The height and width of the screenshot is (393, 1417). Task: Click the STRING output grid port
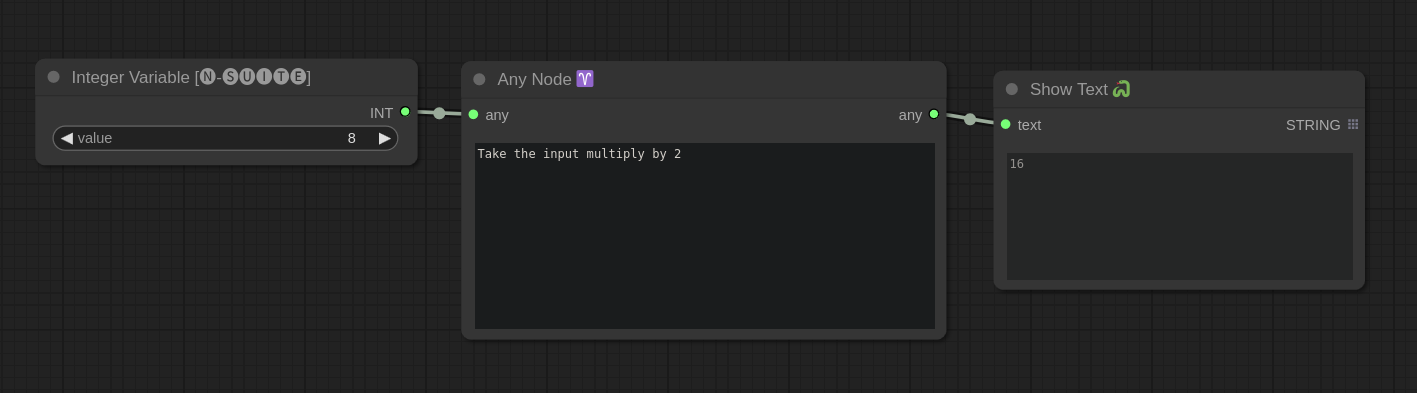click(x=1353, y=124)
